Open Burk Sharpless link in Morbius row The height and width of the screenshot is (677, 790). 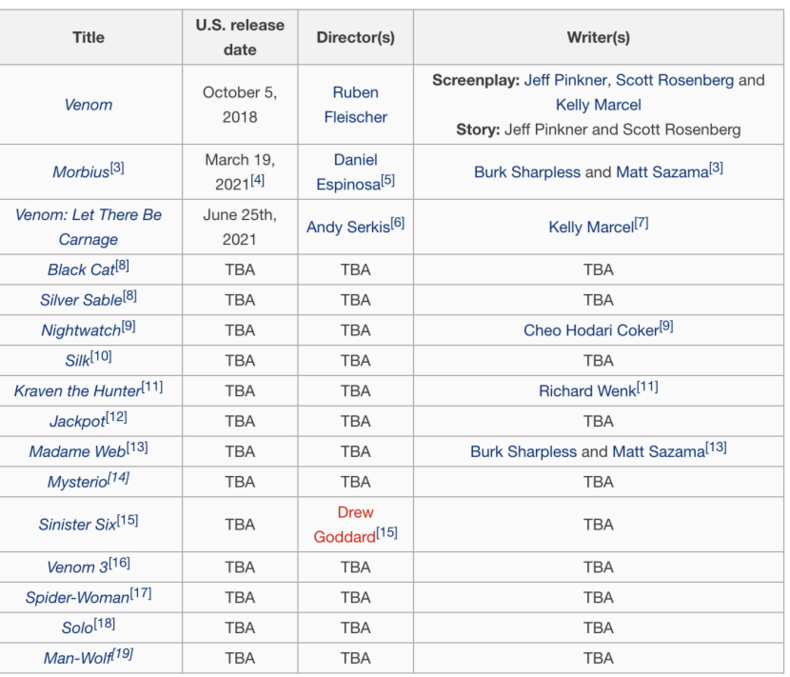point(528,172)
